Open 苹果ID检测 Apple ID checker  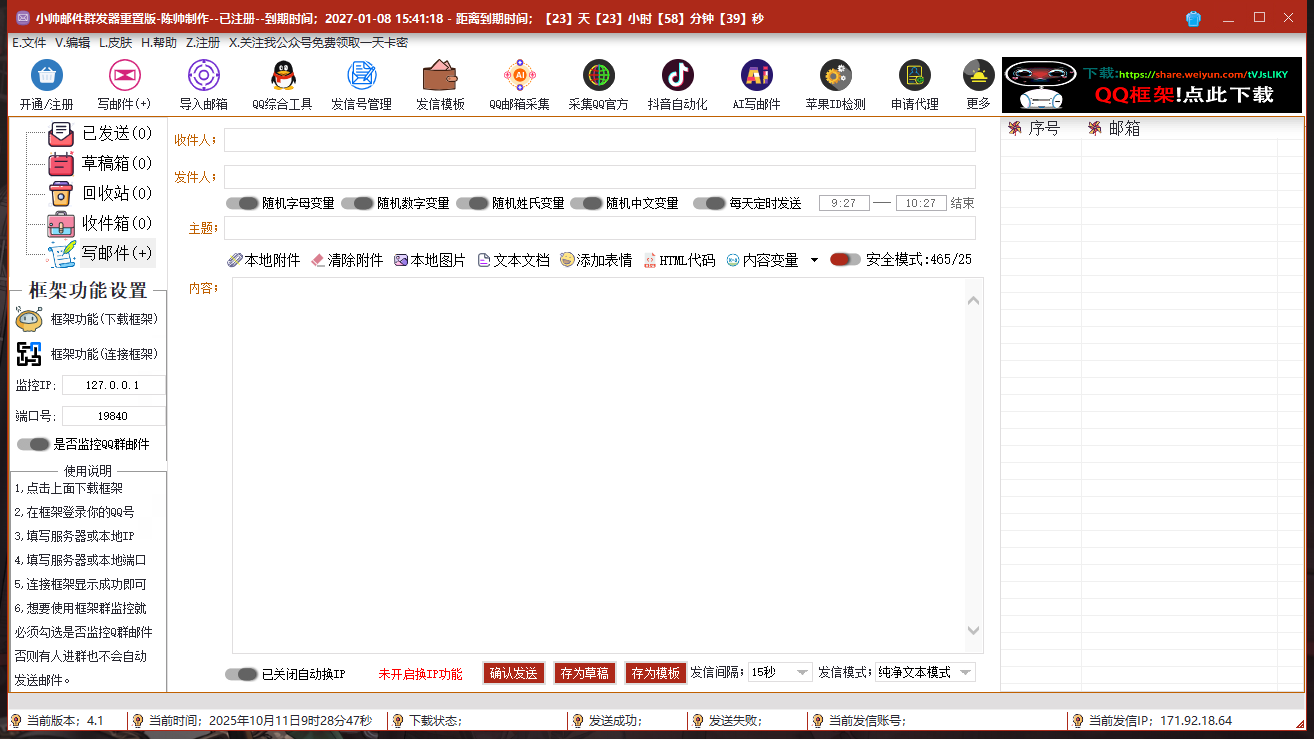point(836,84)
